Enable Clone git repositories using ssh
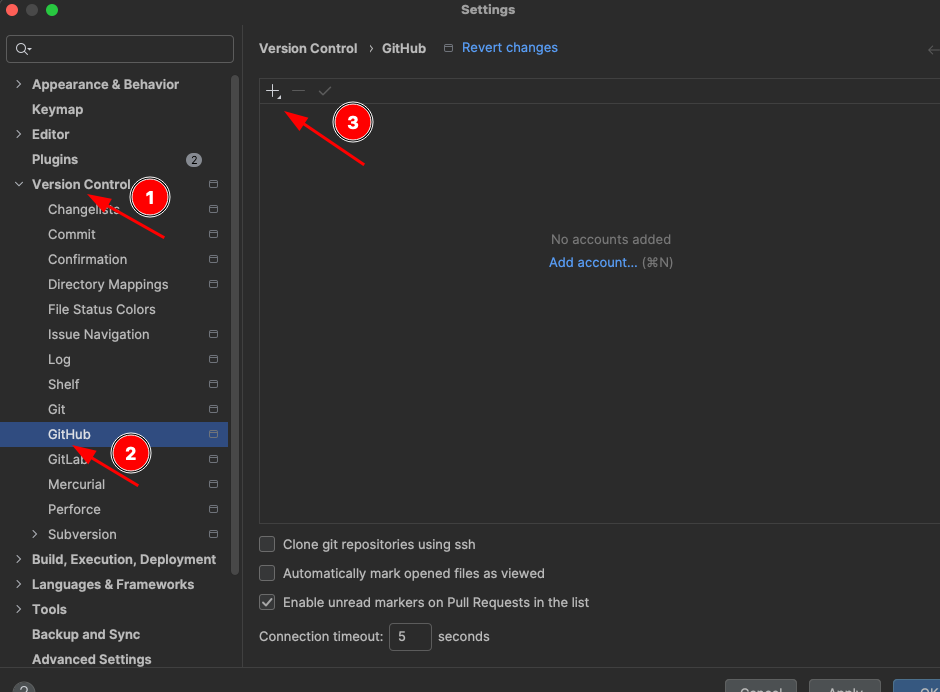The image size is (940, 692). (267, 544)
